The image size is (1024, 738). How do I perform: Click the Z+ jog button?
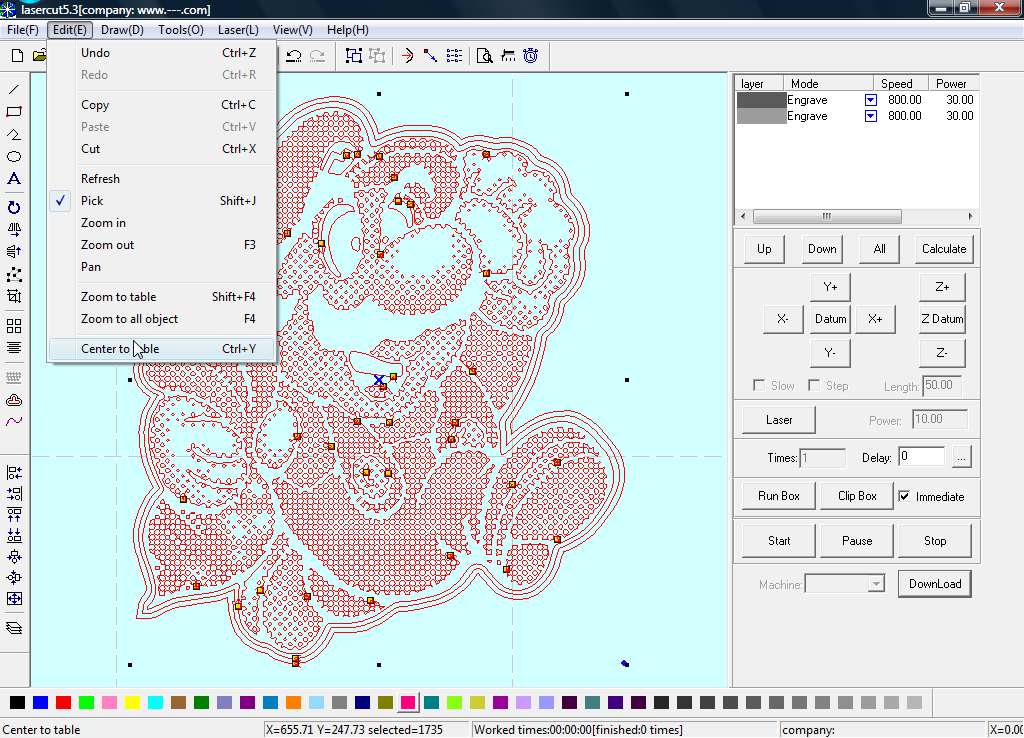[x=942, y=287]
